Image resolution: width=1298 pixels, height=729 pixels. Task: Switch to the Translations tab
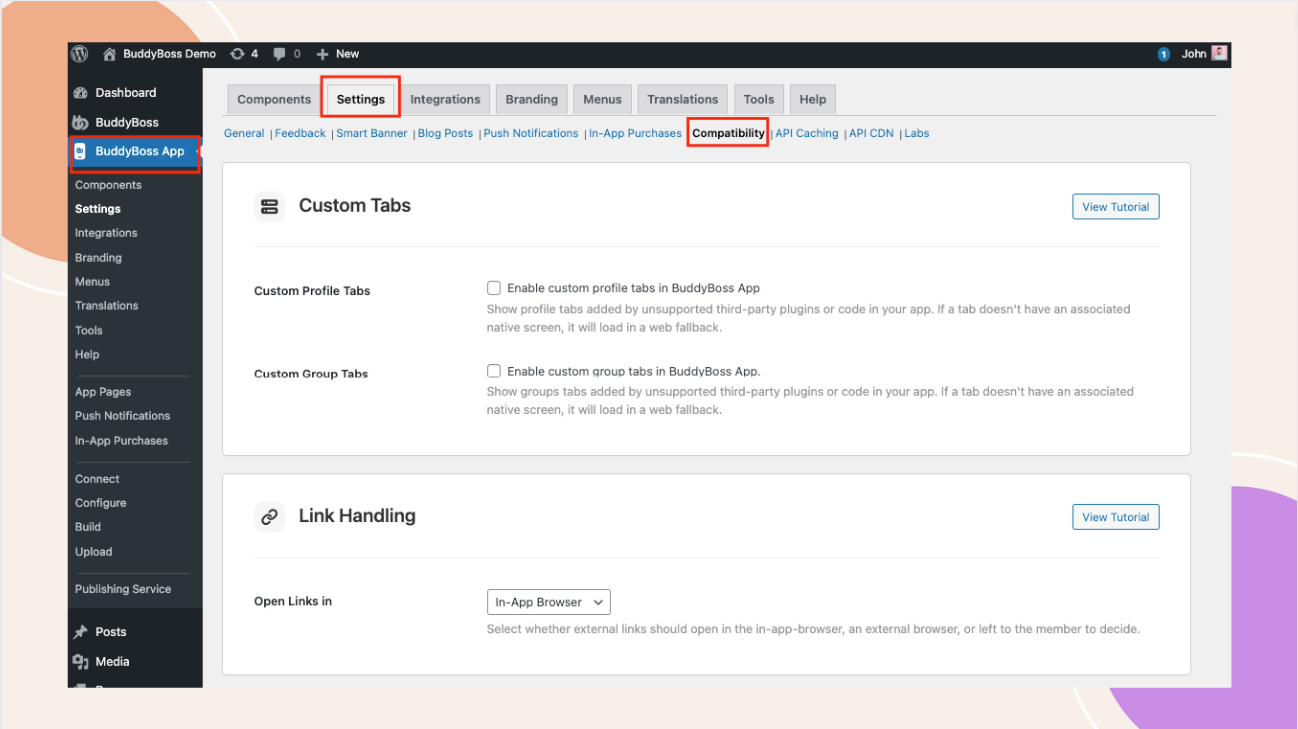click(683, 99)
